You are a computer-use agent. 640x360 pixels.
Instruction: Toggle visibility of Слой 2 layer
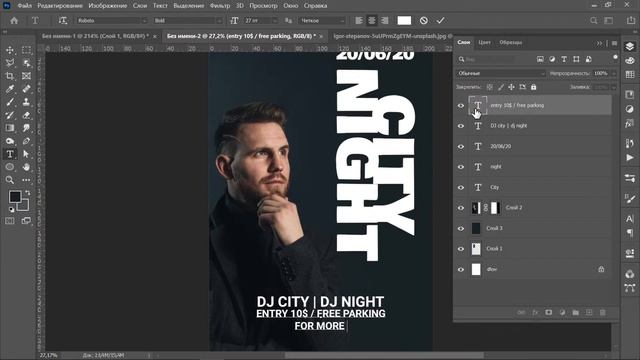[x=461, y=208]
